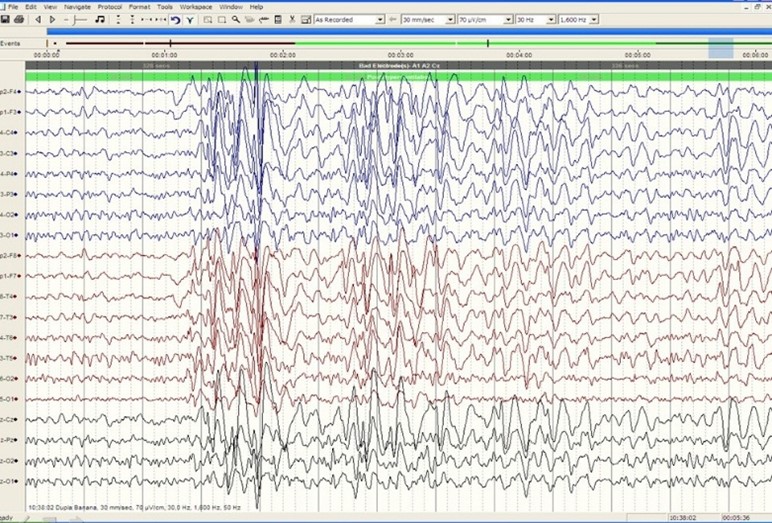This screenshot has height=523, width=772.
Task: Open the Navigate menu
Action: (77, 6)
